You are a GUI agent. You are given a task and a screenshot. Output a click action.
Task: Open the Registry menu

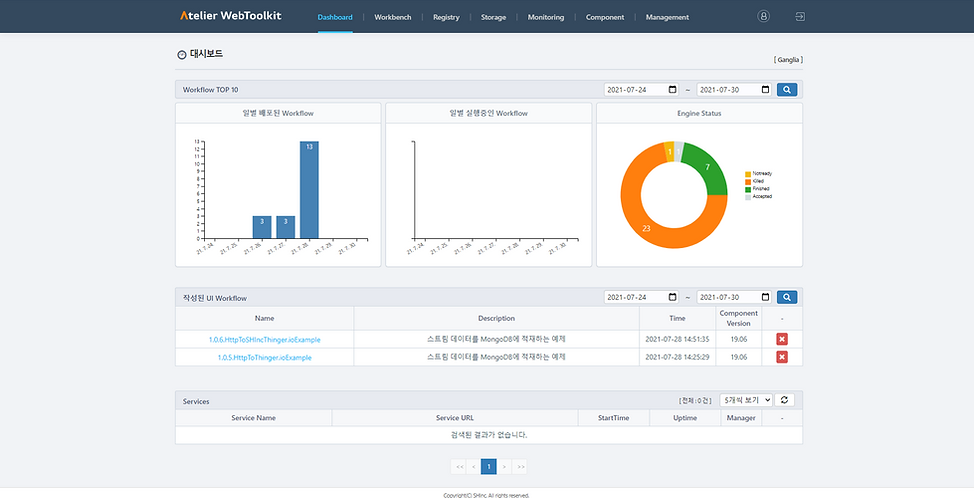click(446, 17)
